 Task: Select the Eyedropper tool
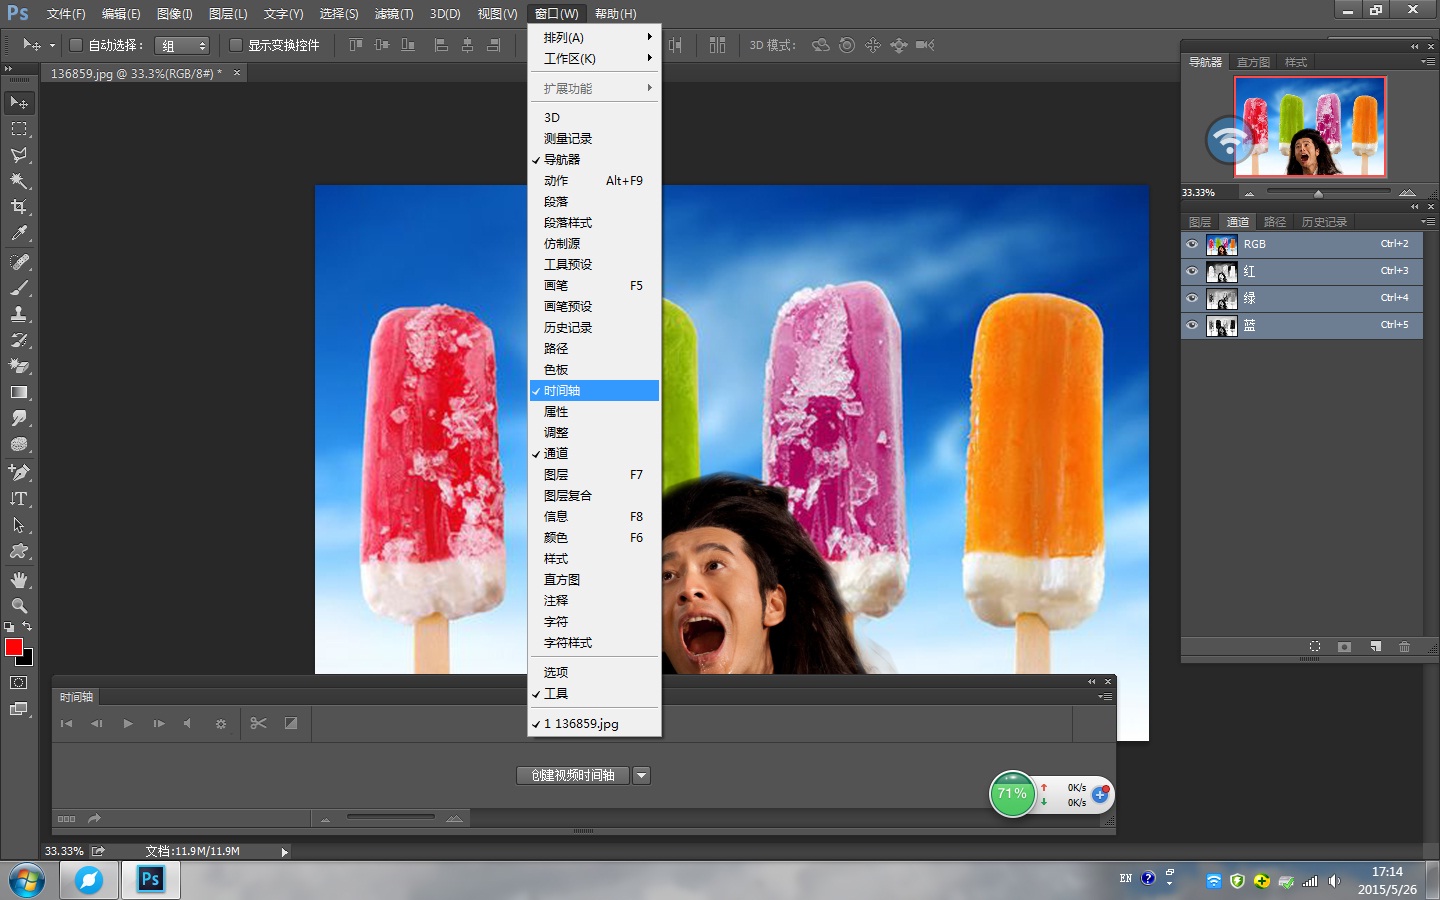tap(19, 233)
